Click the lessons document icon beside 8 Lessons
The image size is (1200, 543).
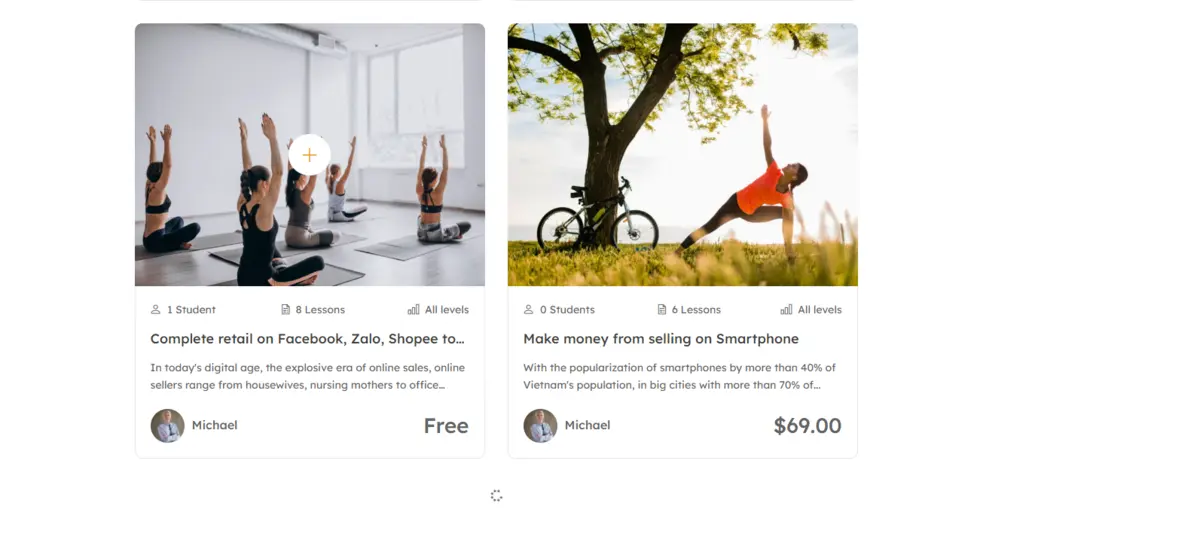pyautogui.click(x=285, y=310)
